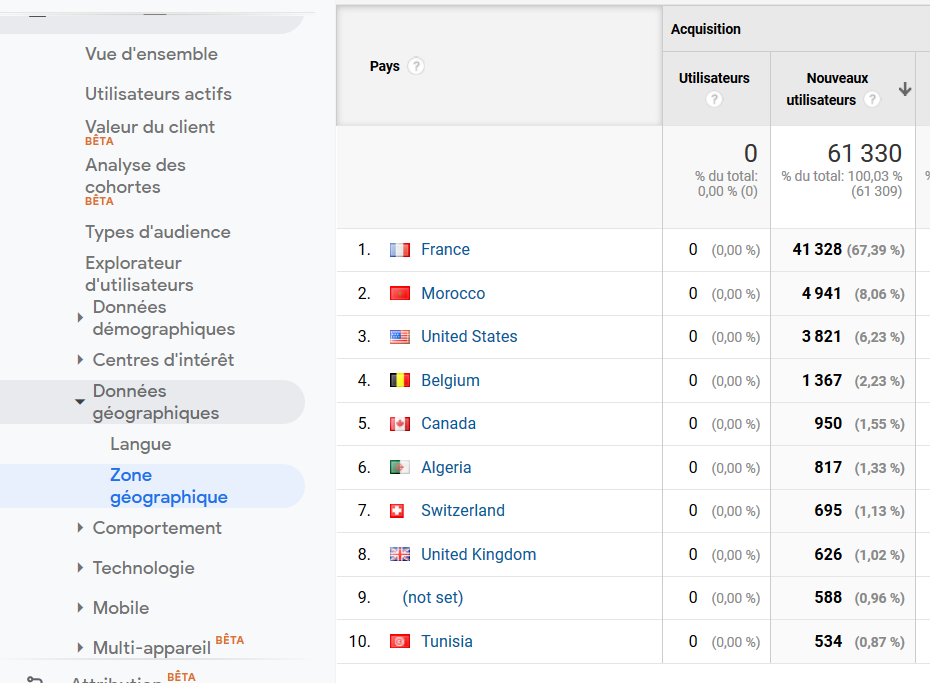This screenshot has height=683, width=930.
Task: Click the help icon next to Pays
Action: 416,67
